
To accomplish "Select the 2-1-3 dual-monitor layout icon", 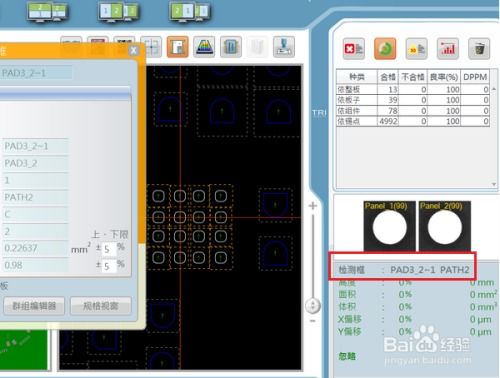I will (190, 12).
